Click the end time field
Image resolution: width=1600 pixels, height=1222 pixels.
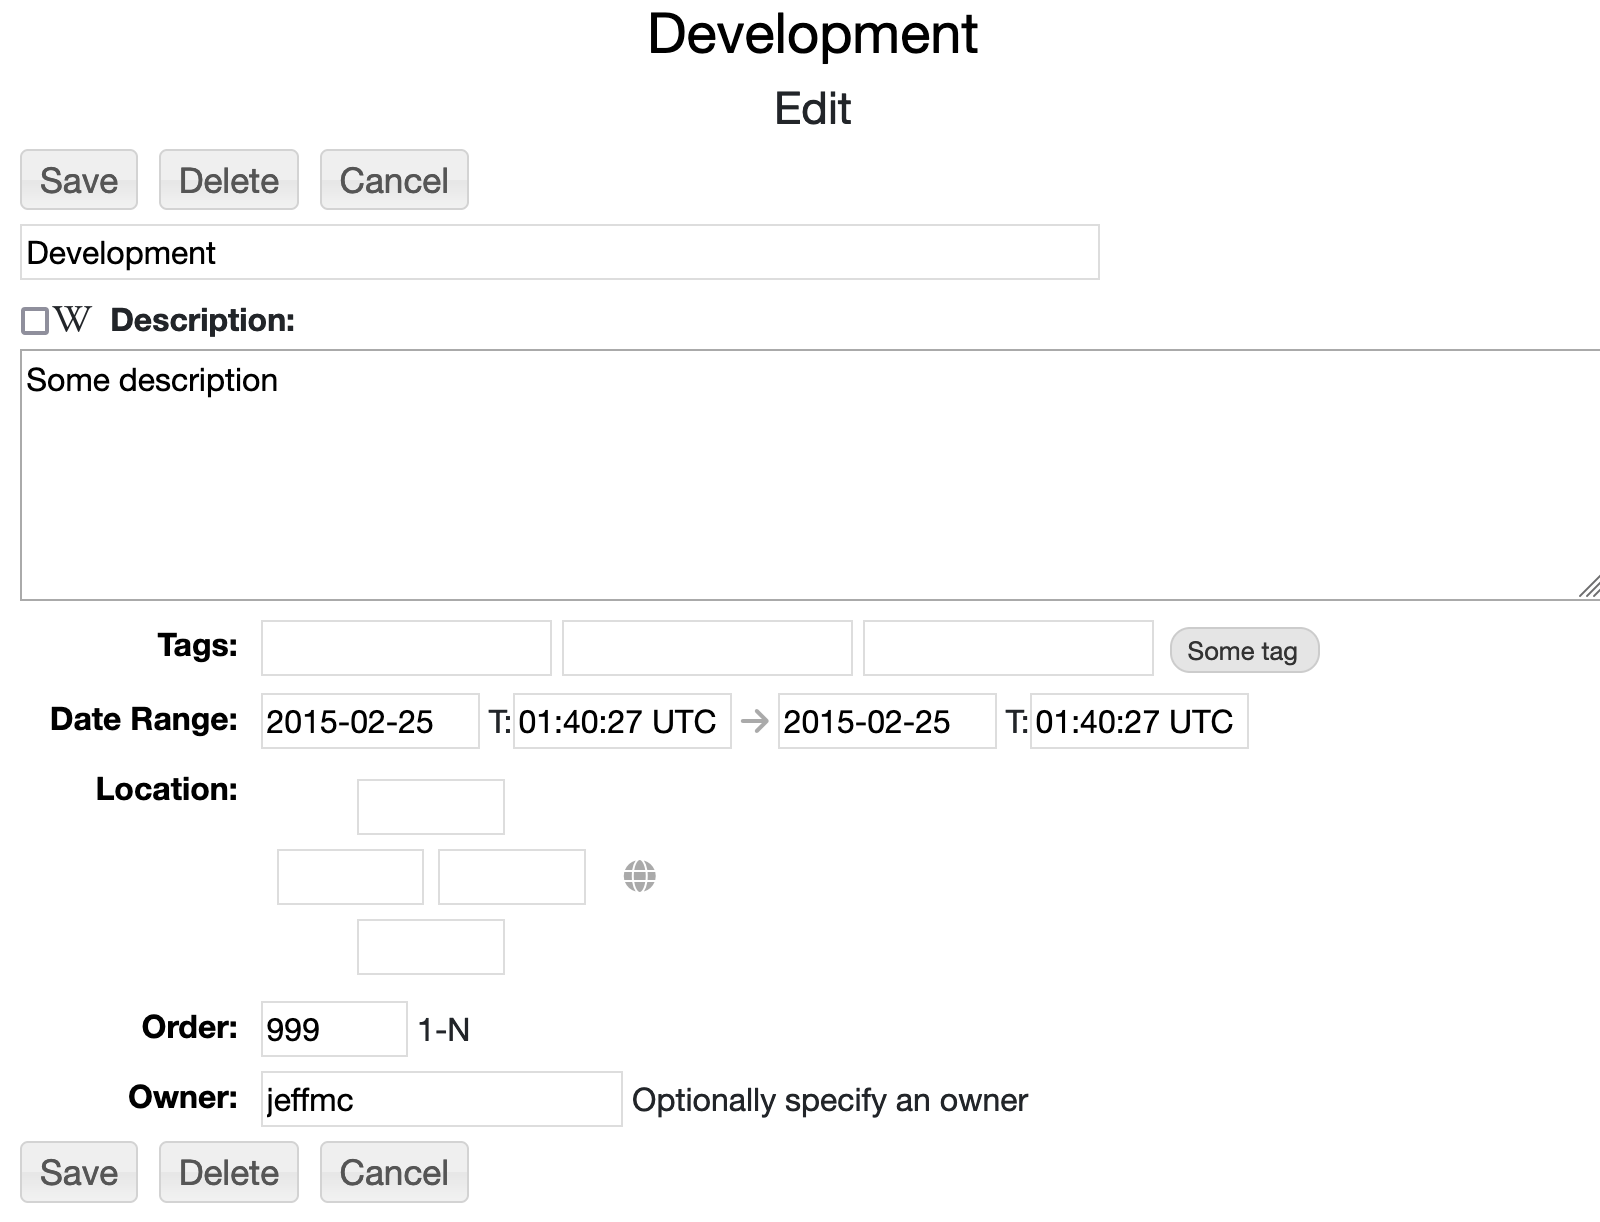(x=1139, y=721)
